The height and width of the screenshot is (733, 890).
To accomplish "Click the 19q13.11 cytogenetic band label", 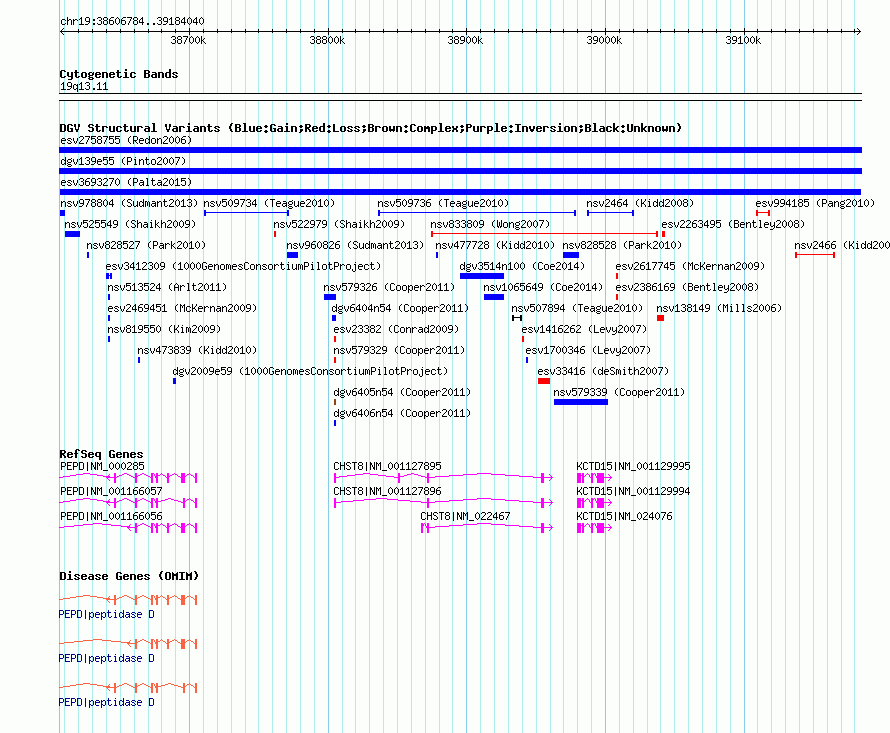I will point(84,86).
